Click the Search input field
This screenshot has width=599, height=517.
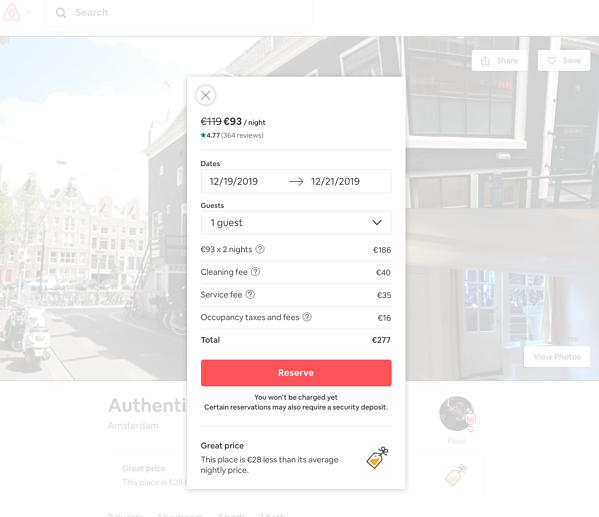pos(179,13)
